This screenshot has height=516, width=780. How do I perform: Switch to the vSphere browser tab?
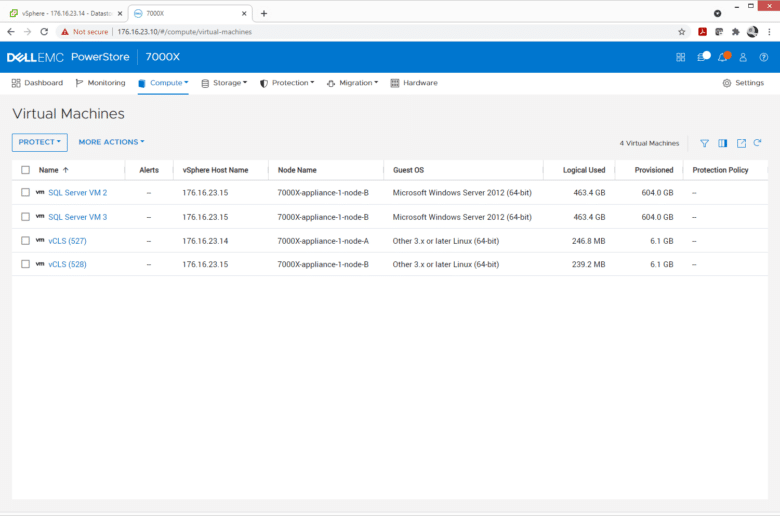tap(66, 13)
